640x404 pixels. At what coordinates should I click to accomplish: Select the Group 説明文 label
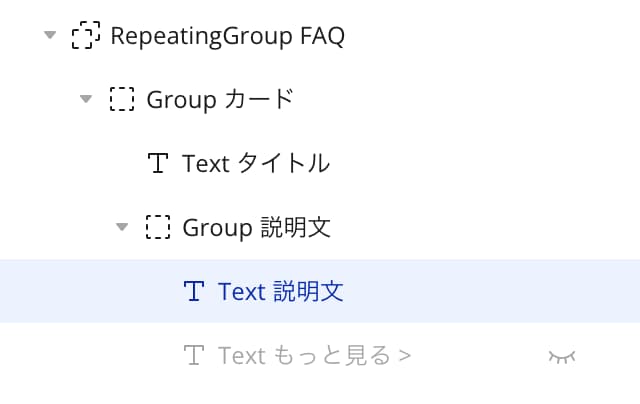pyautogui.click(x=256, y=227)
